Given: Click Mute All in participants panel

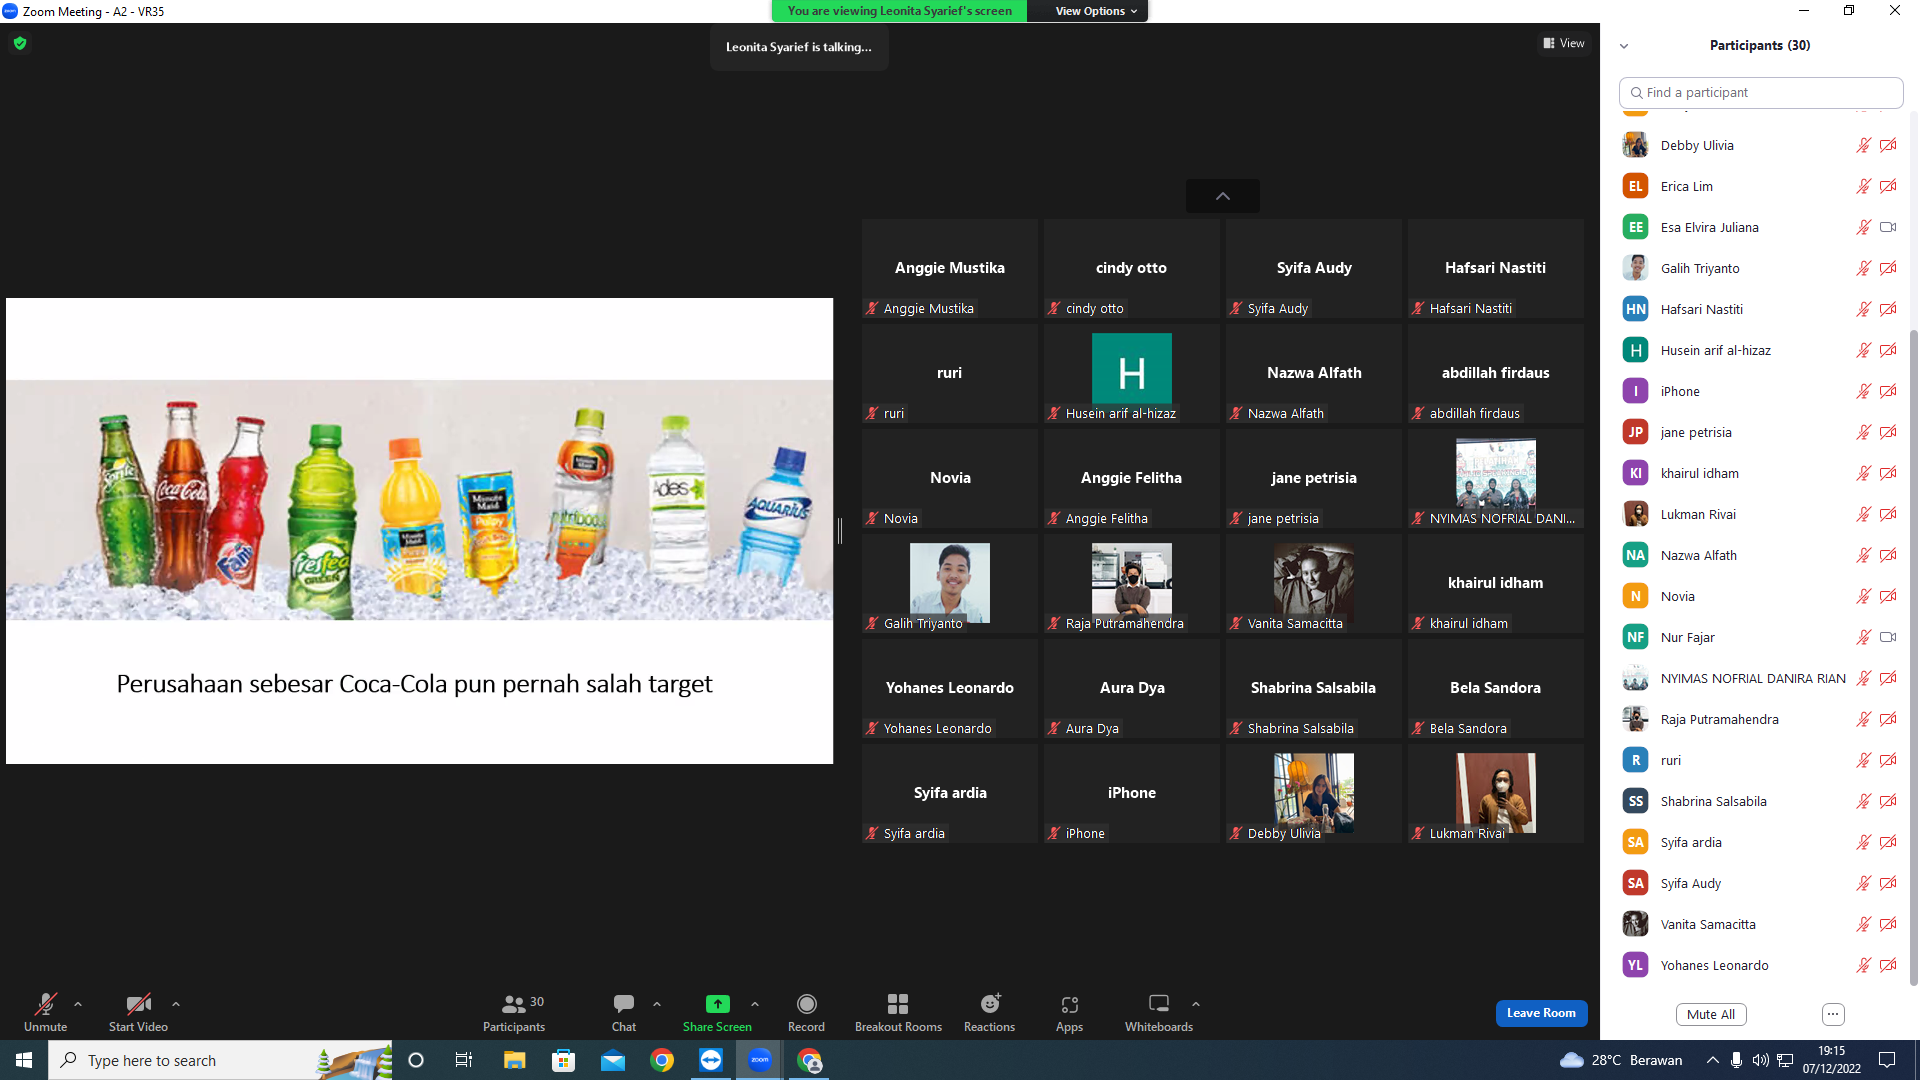Looking at the screenshot, I should (1711, 1014).
